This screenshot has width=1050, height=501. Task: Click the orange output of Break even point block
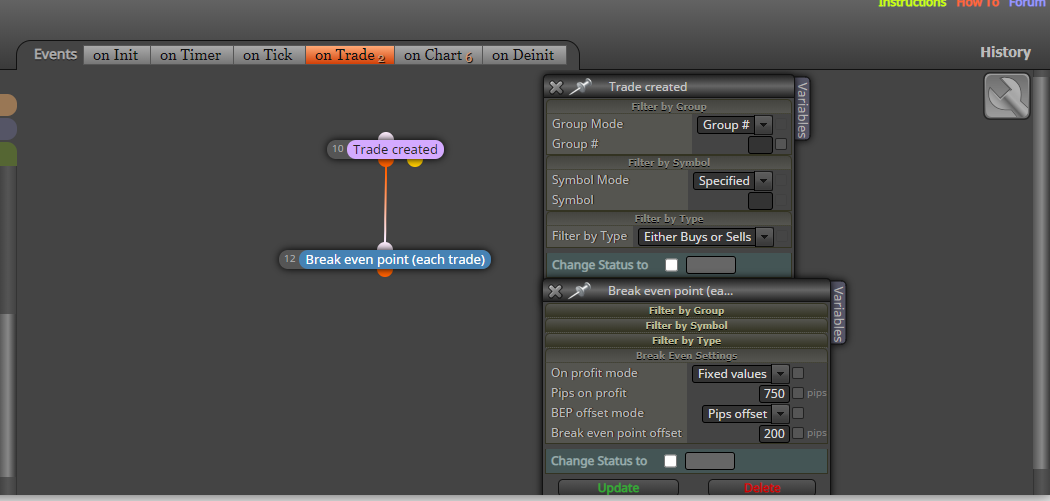385,271
